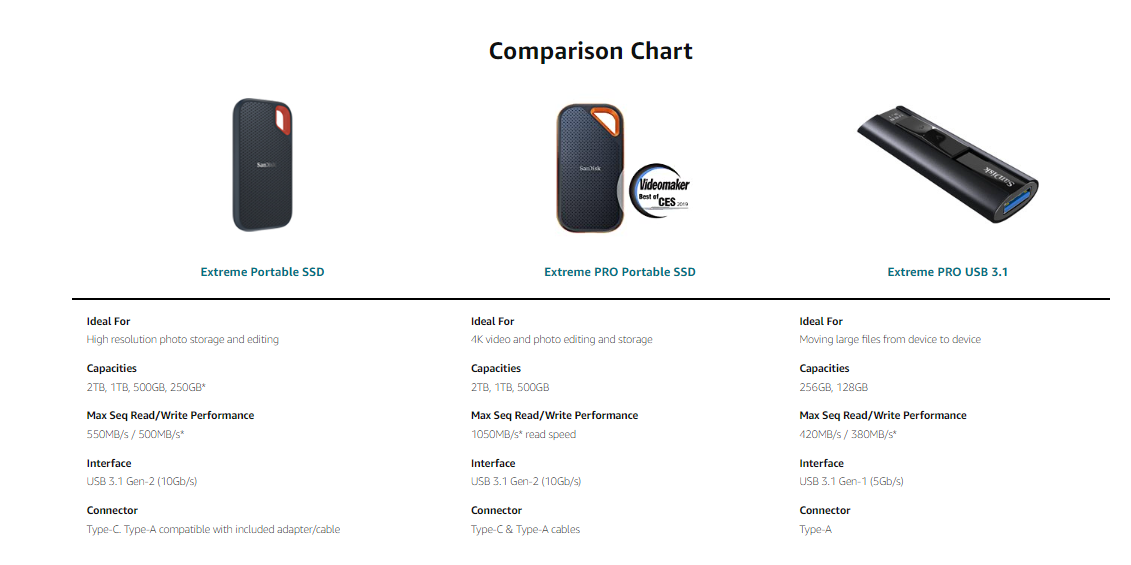Viewport: 1131px width, 565px height.
Task: Click the "420MB/s / 380MB/s*" performance value
Action: coord(848,434)
